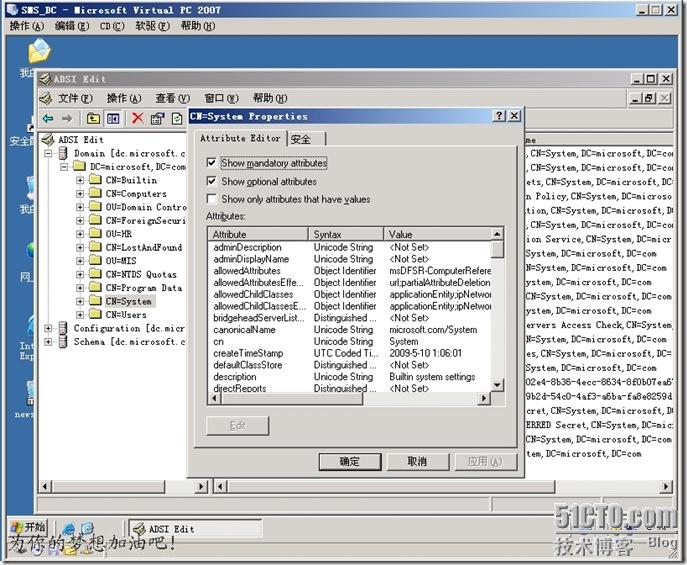Click the Internet Explorer quick launch icon
The image size is (687, 565).
click(x=69, y=529)
